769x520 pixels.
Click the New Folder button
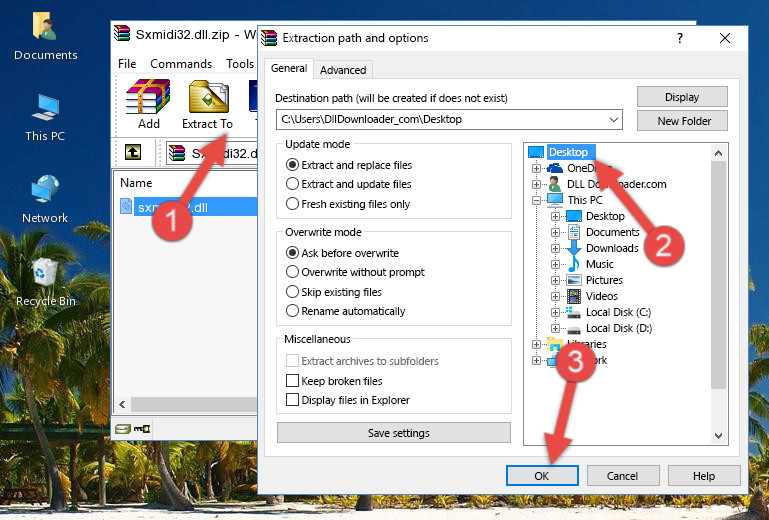pyautogui.click(x=682, y=121)
